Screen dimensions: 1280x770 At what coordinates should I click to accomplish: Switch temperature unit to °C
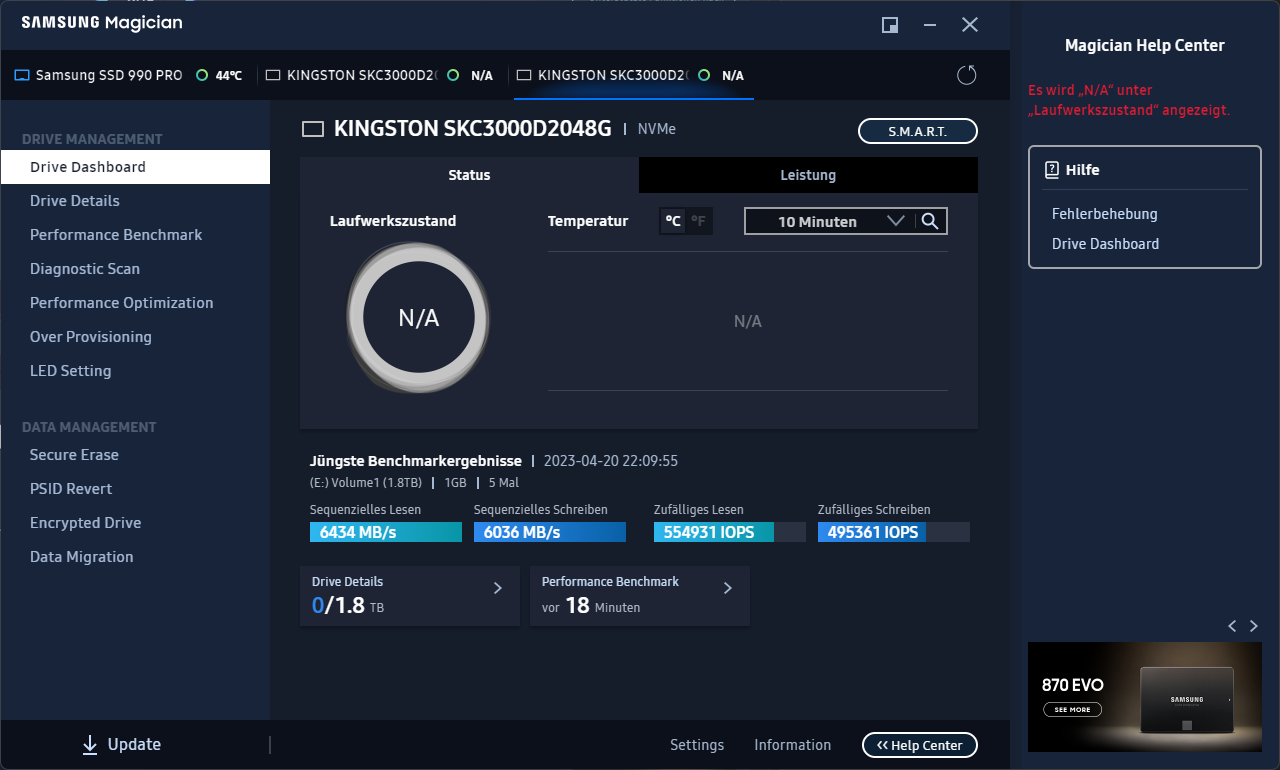673,221
